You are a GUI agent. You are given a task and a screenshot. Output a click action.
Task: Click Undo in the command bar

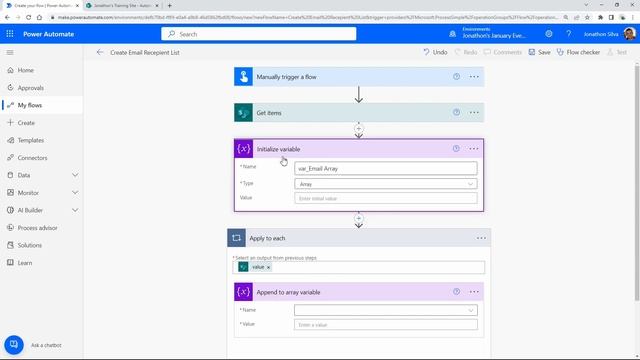tap(435, 52)
